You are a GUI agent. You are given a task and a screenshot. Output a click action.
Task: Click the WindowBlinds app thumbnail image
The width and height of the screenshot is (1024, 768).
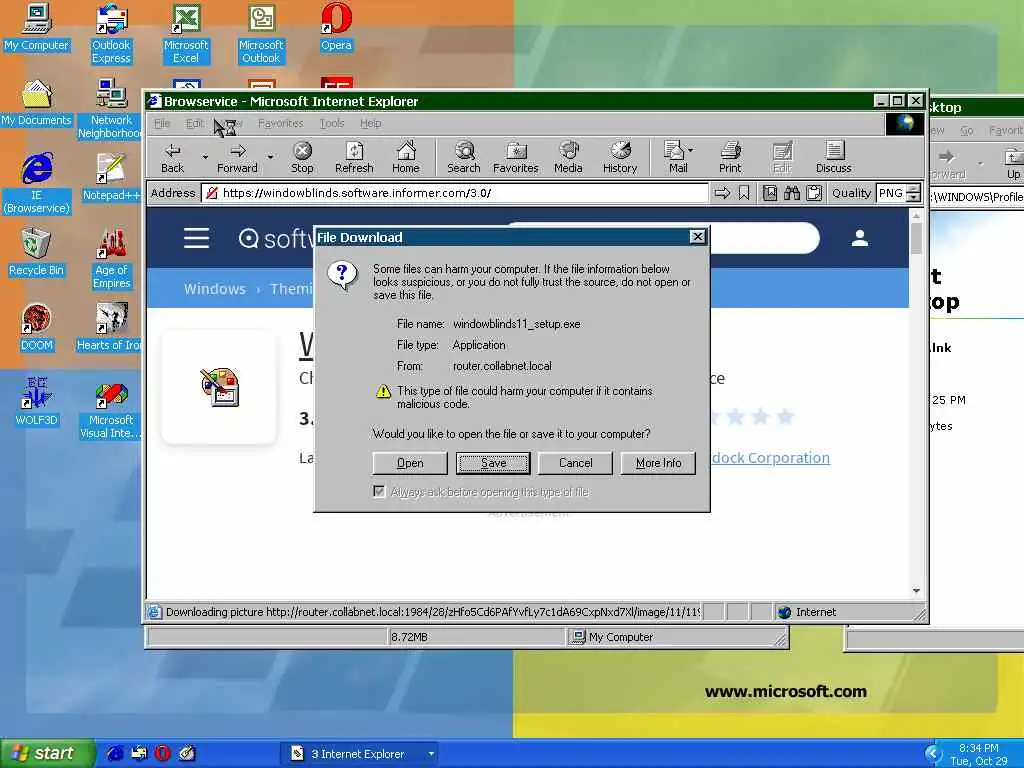click(219, 387)
